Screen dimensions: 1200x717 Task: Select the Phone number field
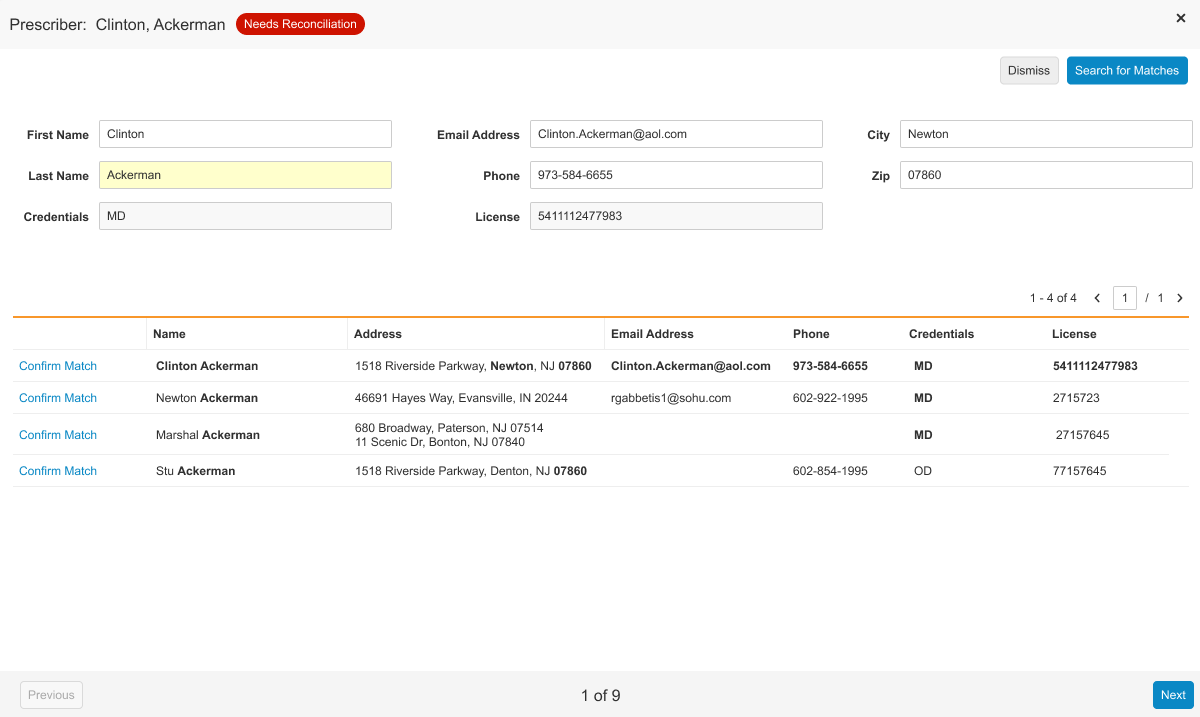pos(675,175)
